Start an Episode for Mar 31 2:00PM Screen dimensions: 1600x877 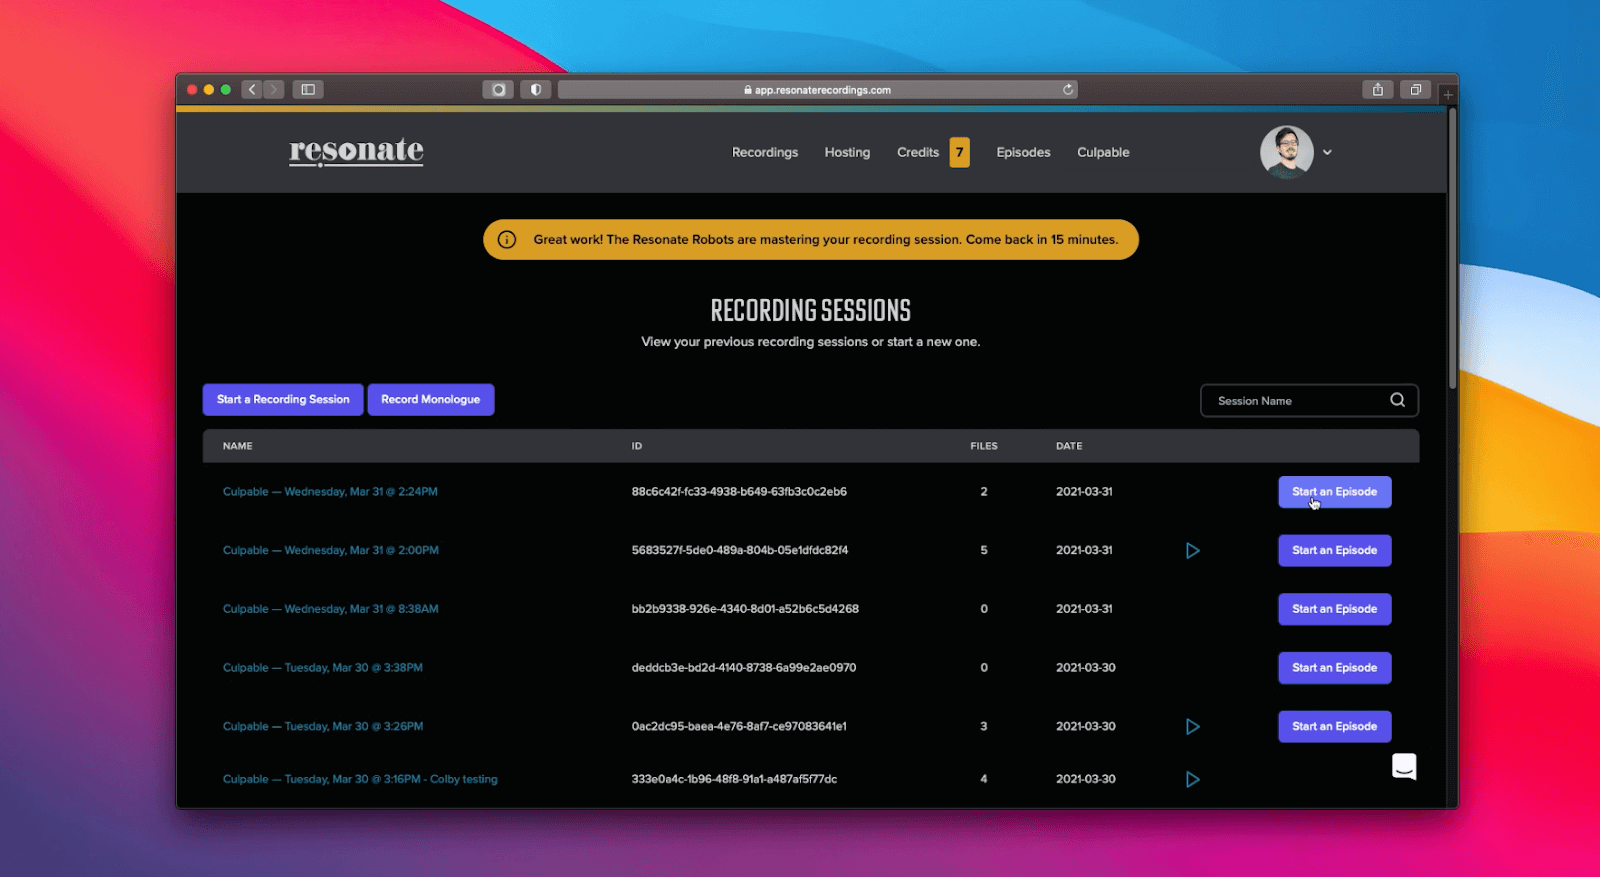click(1334, 550)
